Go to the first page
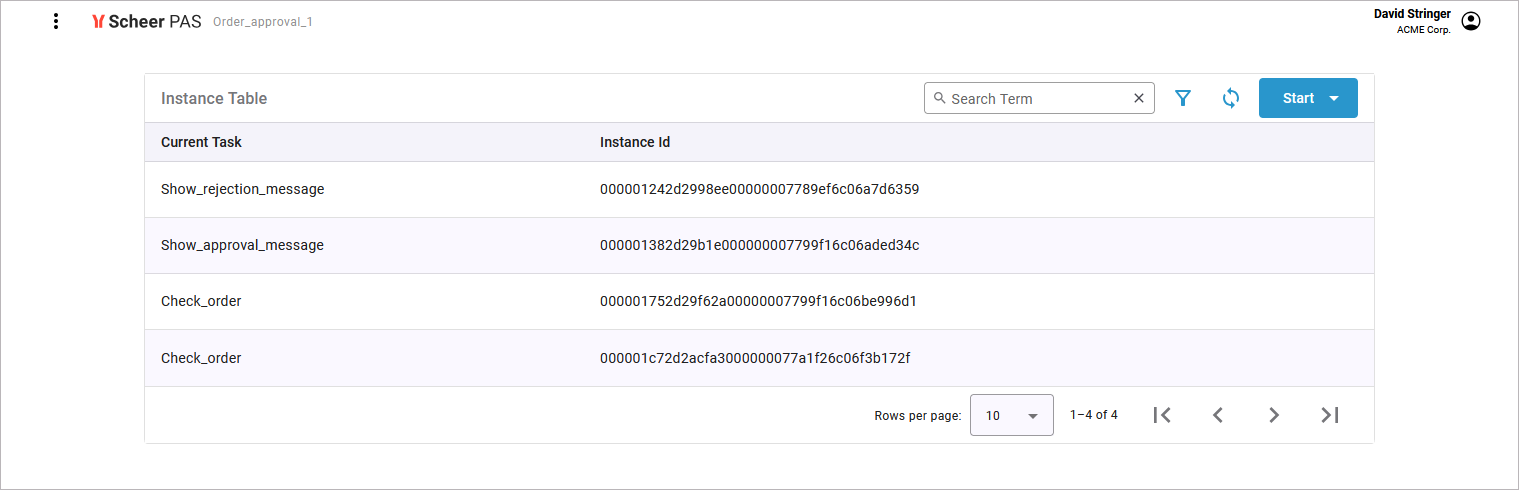This screenshot has height=490, width=1519. [1162, 415]
